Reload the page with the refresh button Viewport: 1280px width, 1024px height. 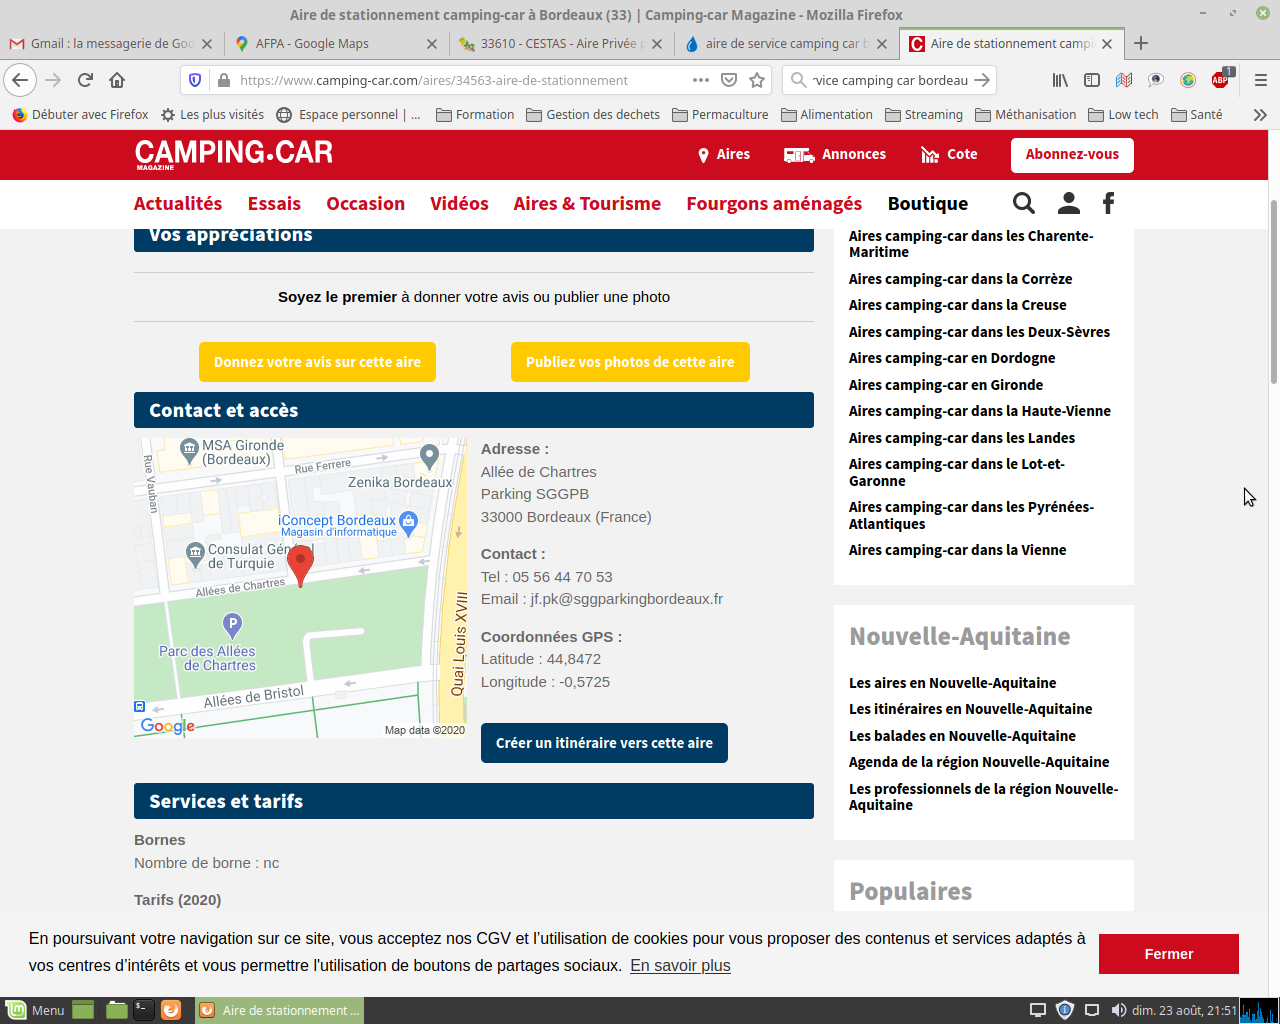85,80
